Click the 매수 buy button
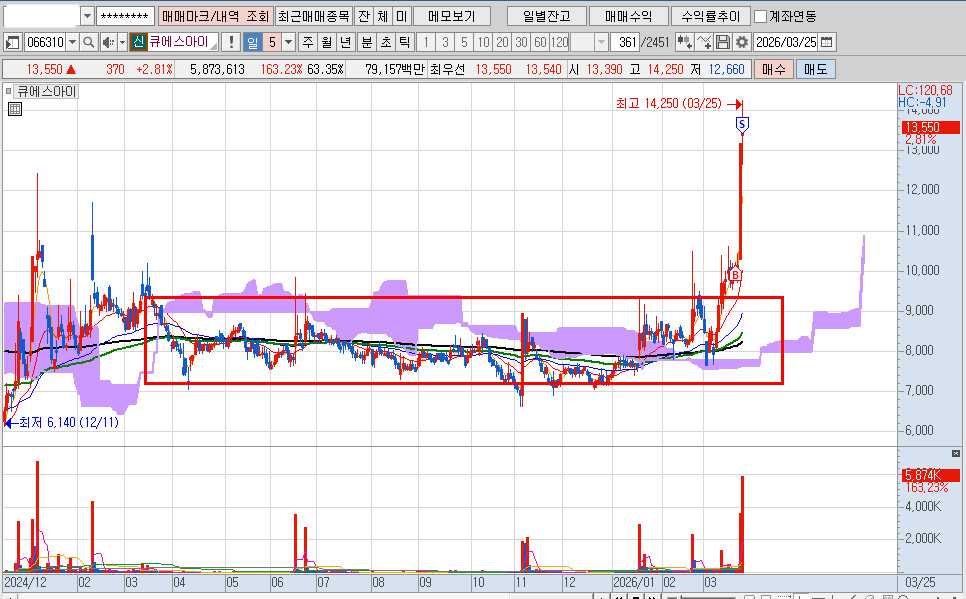 (x=773, y=69)
